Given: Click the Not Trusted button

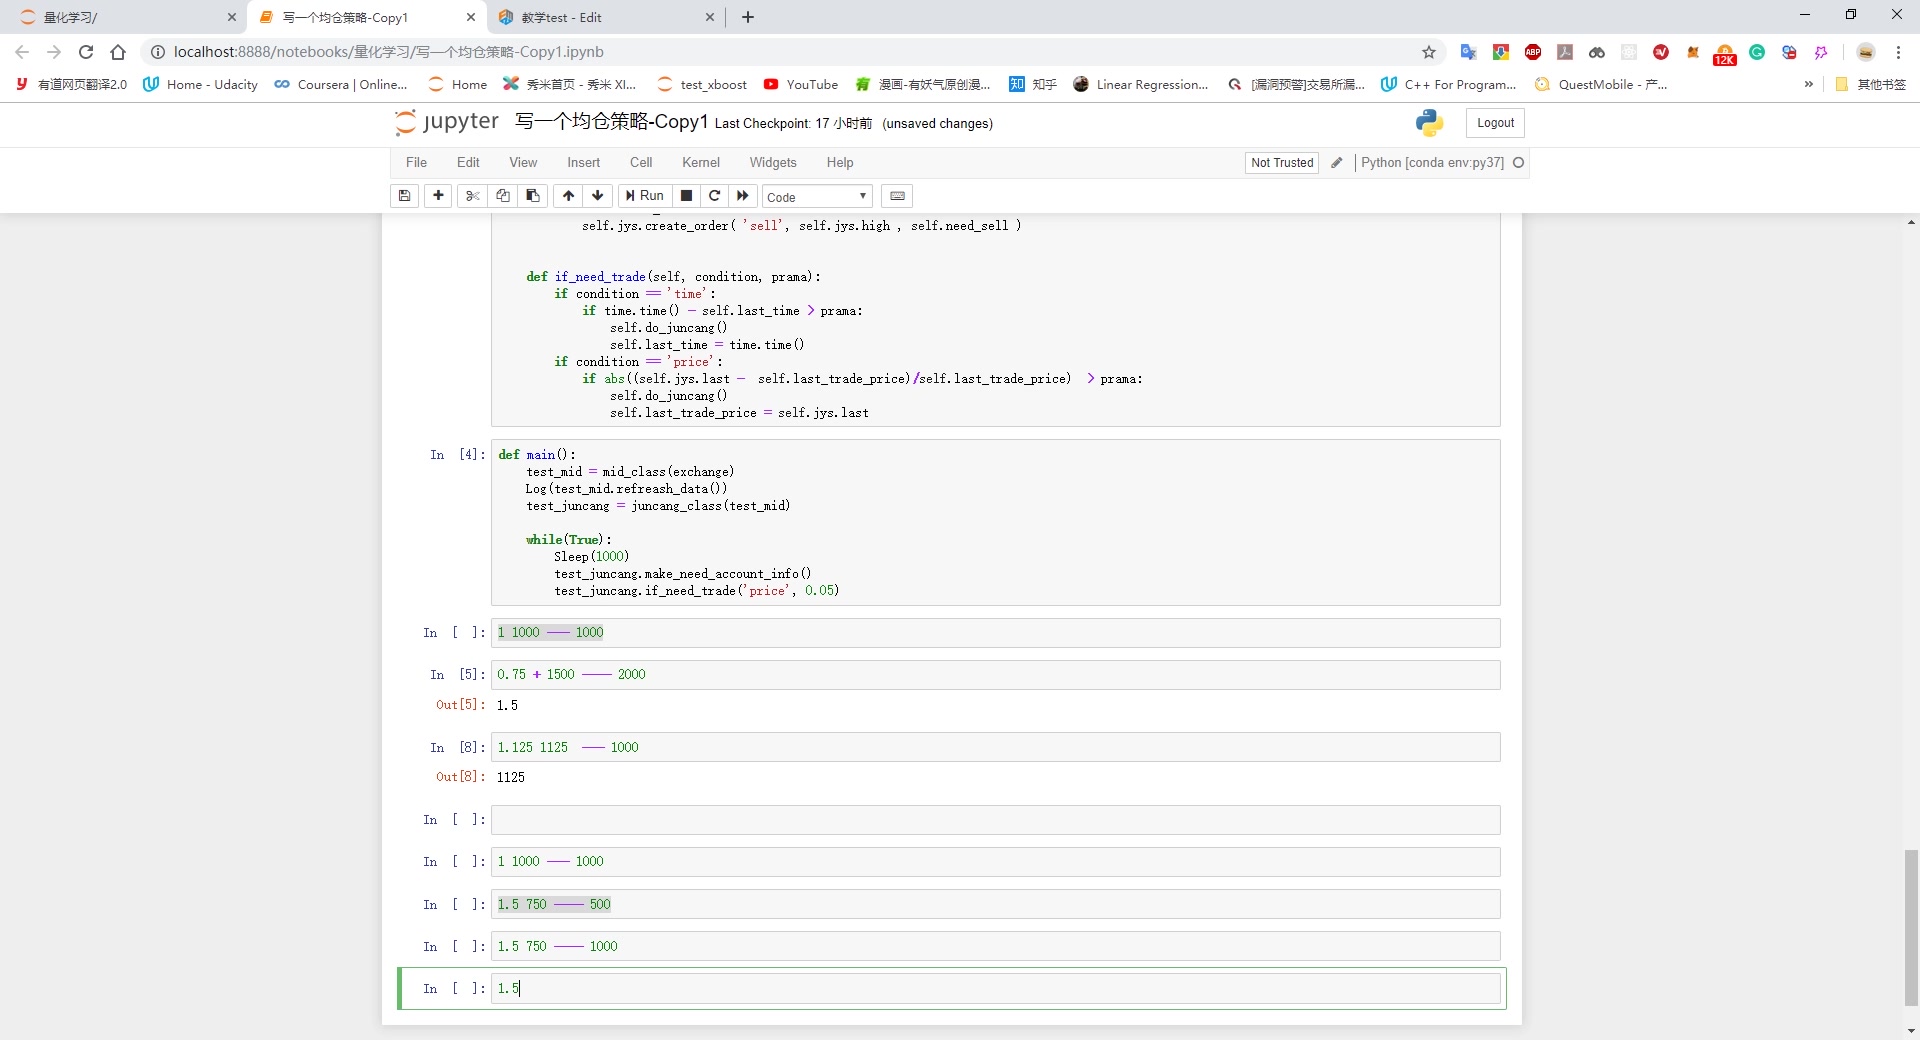Looking at the screenshot, I should click(x=1282, y=163).
